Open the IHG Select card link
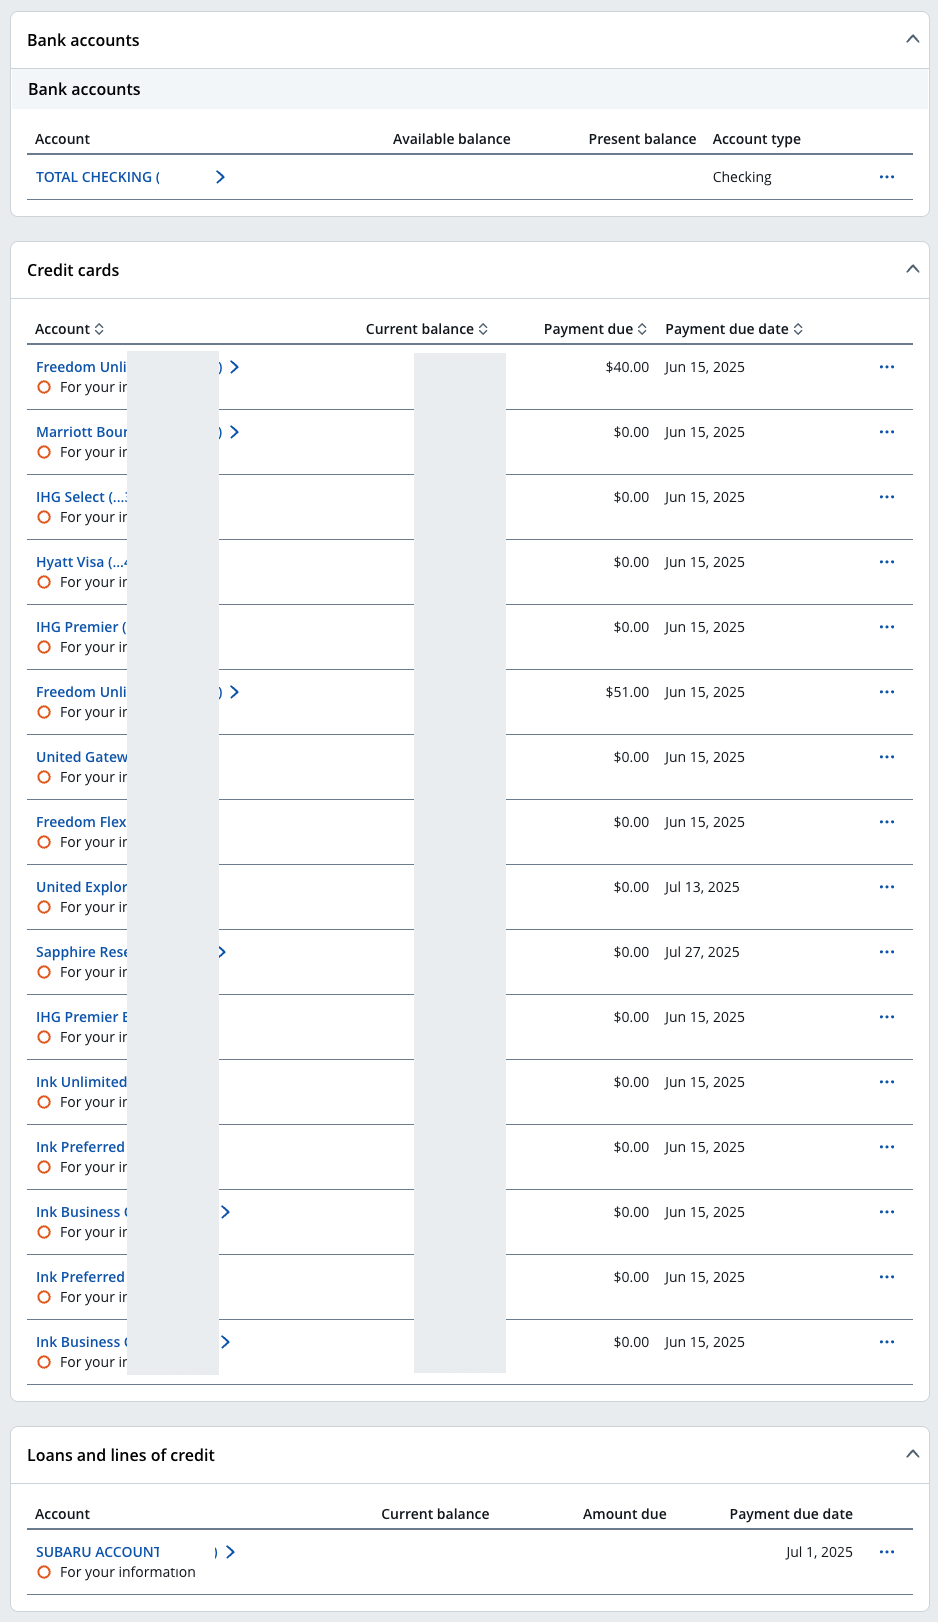Viewport: 938px width, 1622px height. 82,497
